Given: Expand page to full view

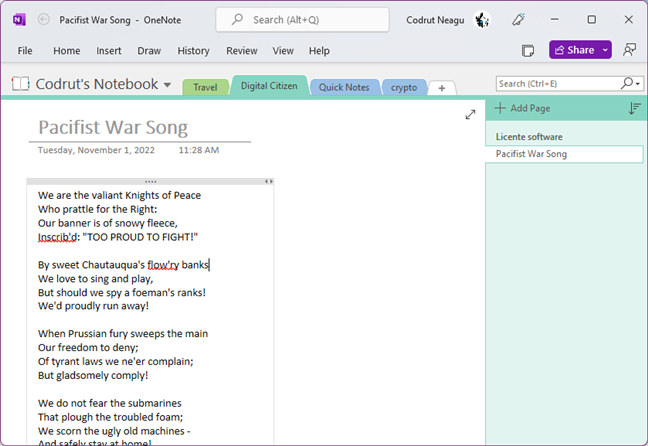Looking at the screenshot, I should 470,115.
